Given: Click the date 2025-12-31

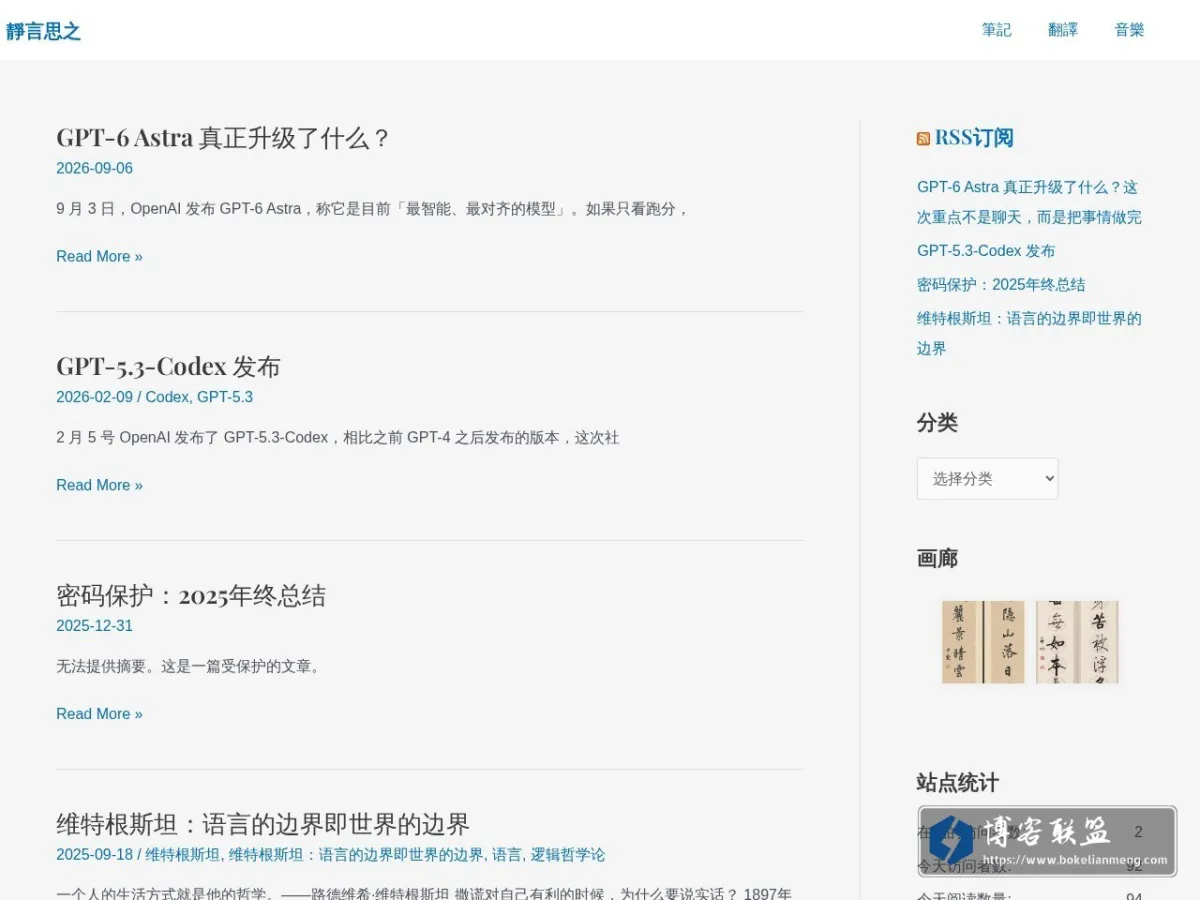Looking at the screenshot, I should 94,626.
